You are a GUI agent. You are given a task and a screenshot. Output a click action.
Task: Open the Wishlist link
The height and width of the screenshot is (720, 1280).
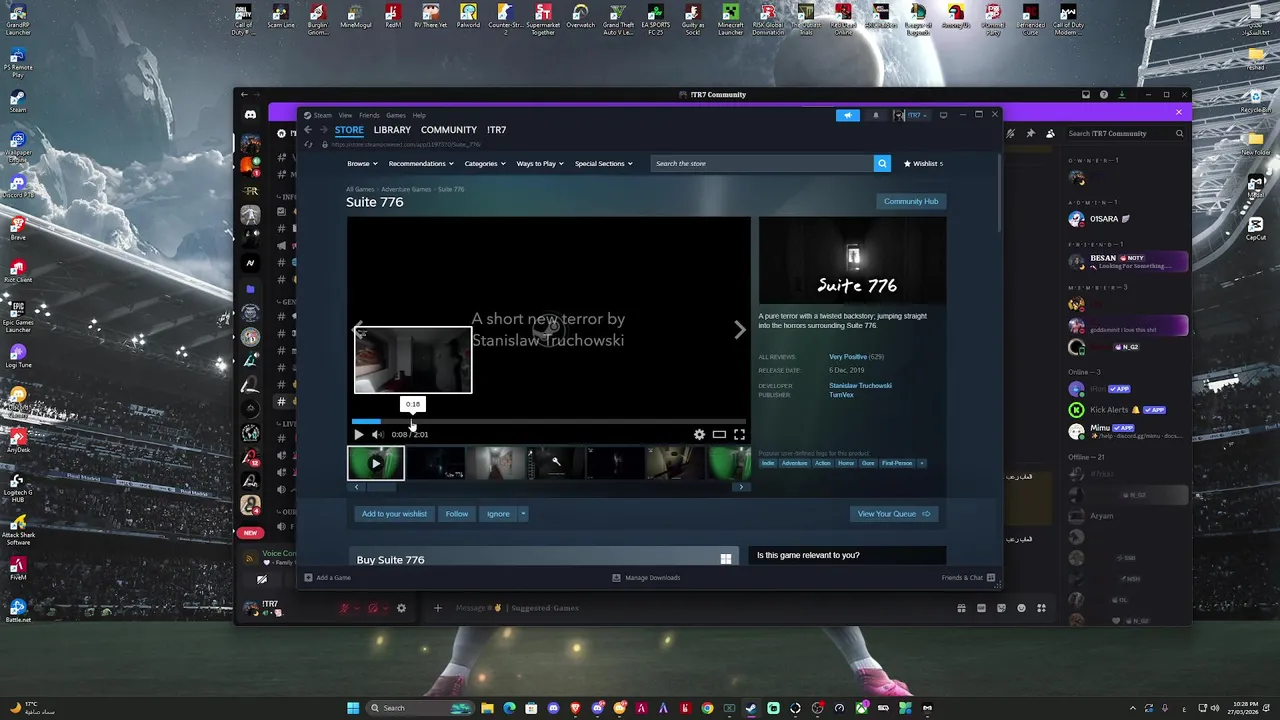(x=923, y=163)
